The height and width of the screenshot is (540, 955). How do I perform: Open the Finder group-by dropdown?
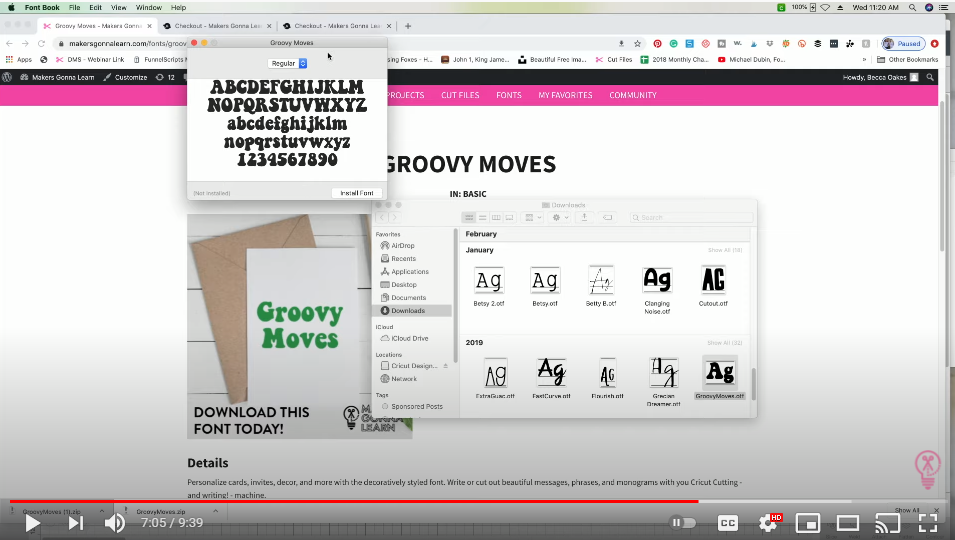click(533, 217)
